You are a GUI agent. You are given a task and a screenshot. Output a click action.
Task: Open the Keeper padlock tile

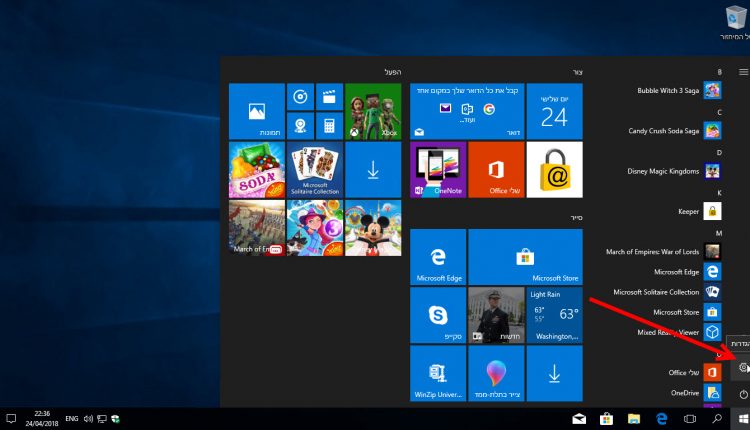point(555,170)
